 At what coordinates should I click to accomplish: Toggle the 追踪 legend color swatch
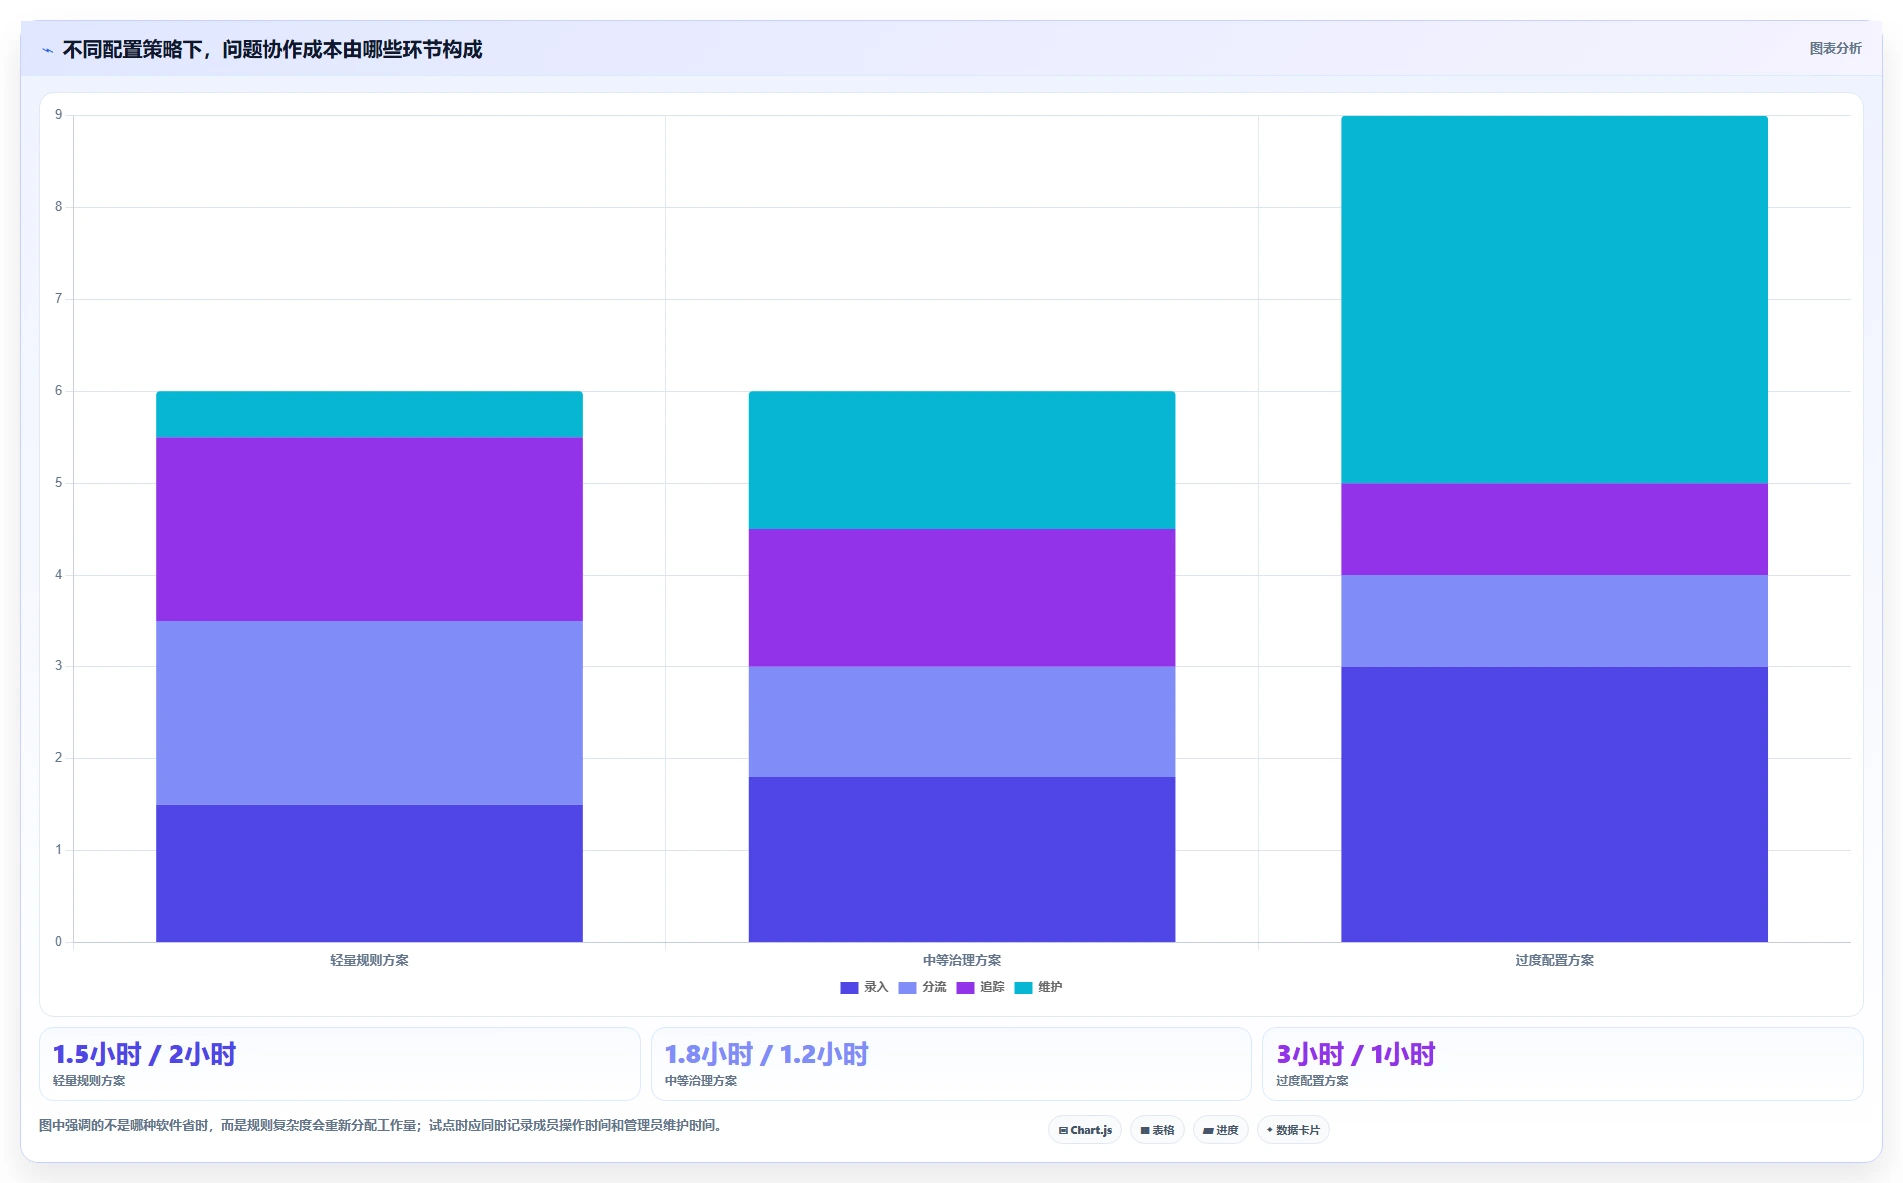pyautogui.click(x=965, y=988)
